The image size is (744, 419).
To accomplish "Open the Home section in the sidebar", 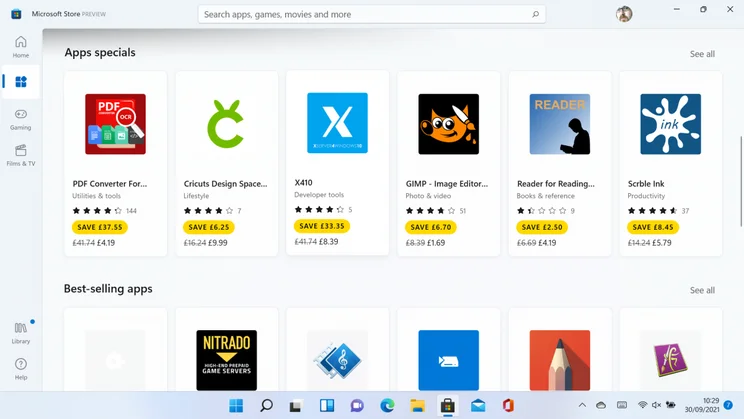I will point(20,47).
